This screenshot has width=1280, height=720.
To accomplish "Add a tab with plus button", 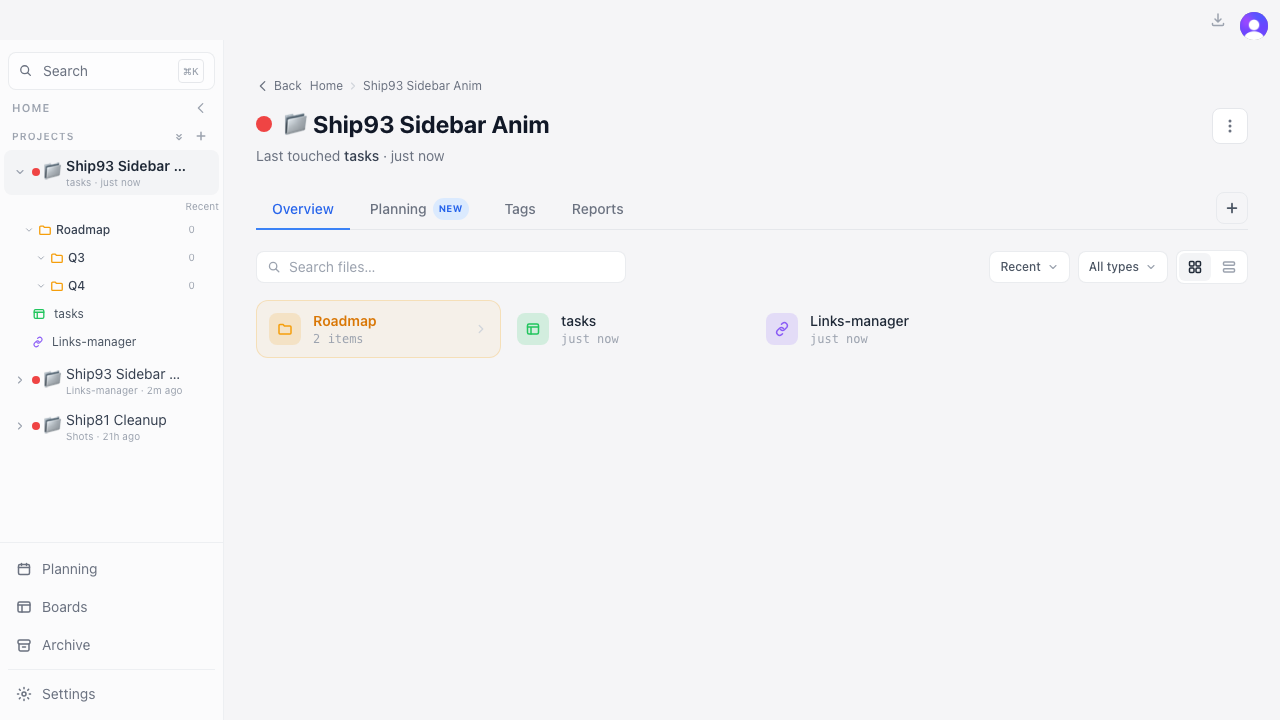I will [1232, 208].
